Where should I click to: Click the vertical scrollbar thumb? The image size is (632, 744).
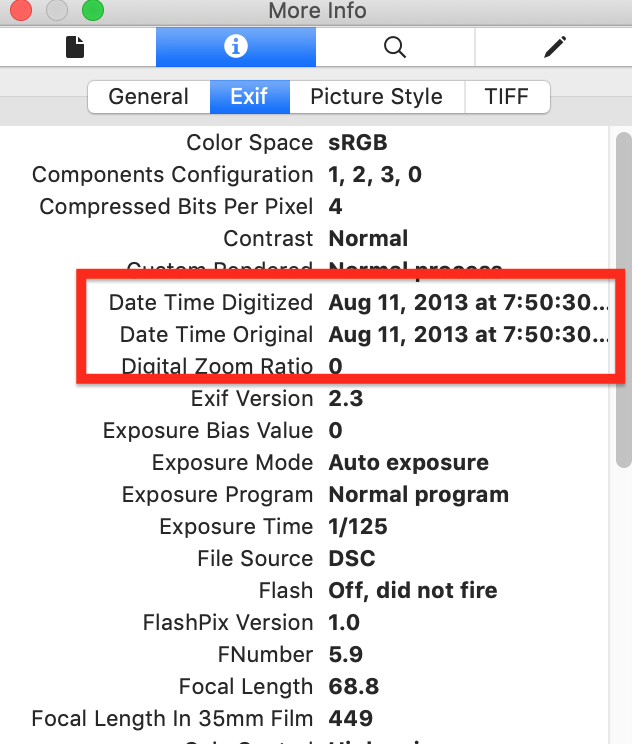623,300
